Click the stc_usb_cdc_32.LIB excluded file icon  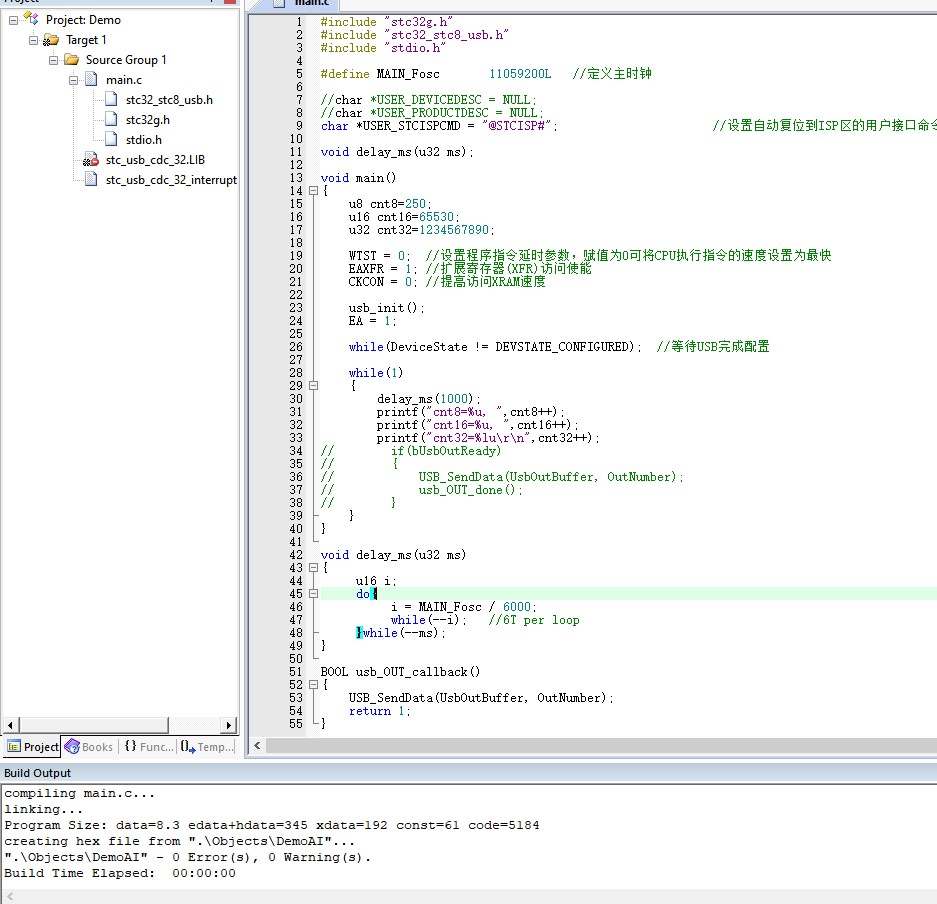point(92,160)
